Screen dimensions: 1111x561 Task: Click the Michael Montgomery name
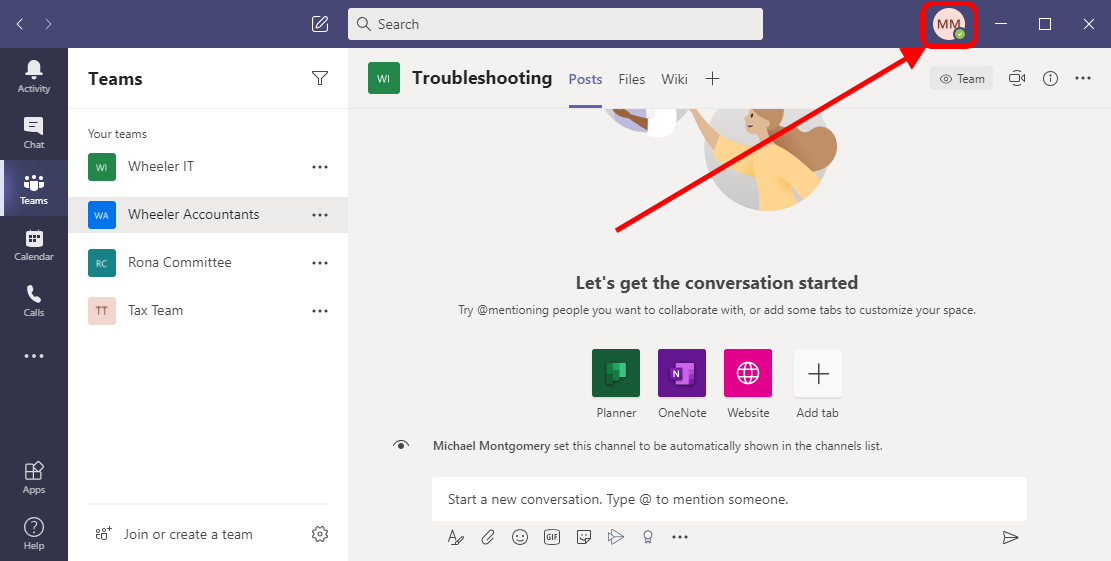[x=491, y=446]
